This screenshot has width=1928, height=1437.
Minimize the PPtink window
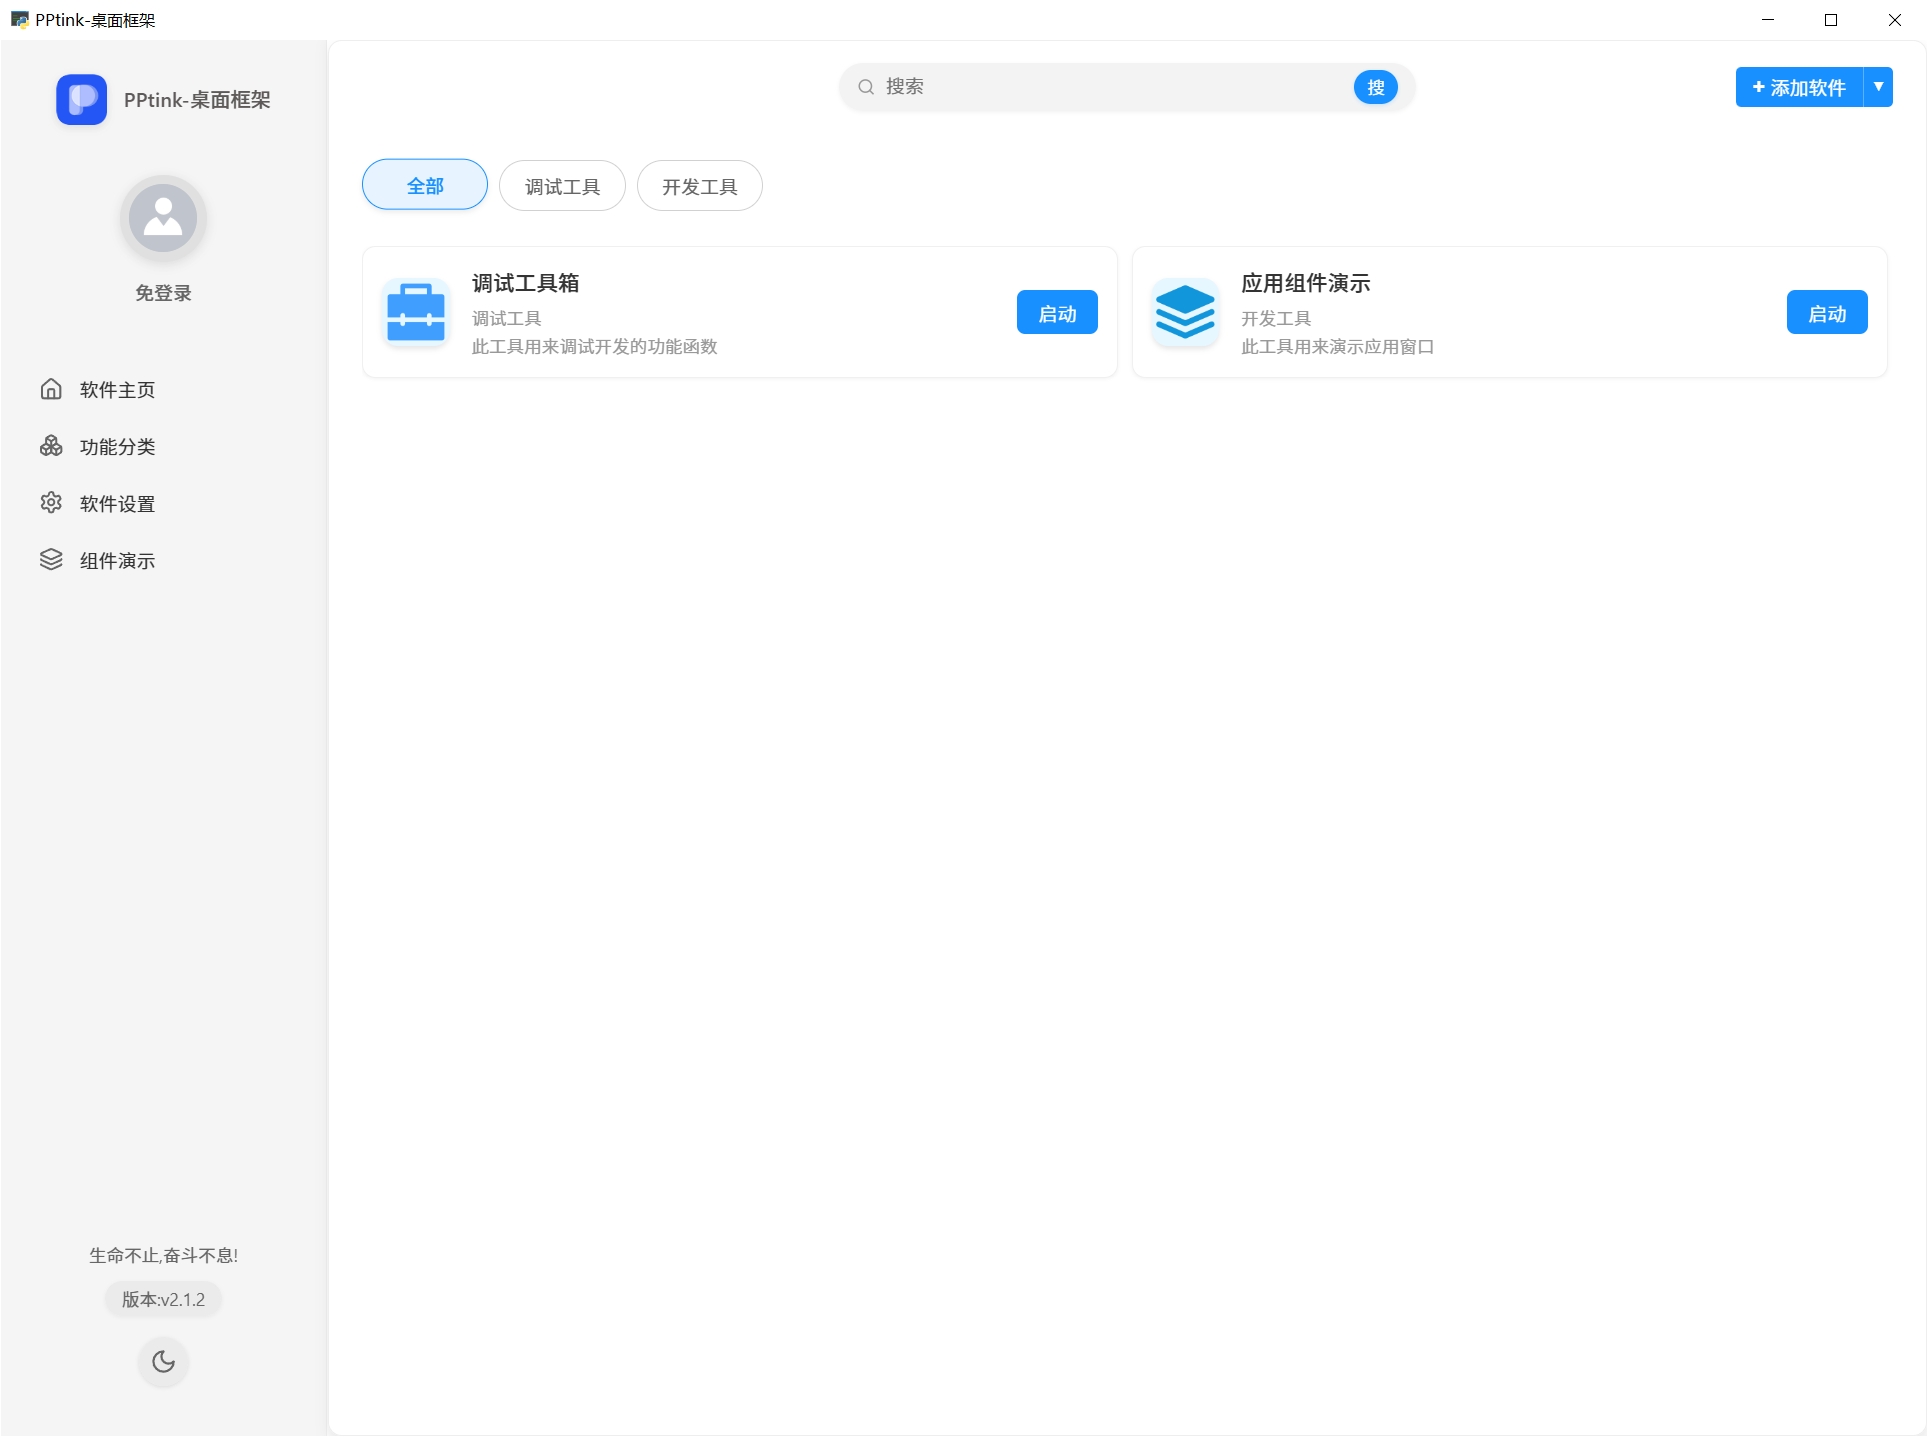(x=1768, y=19)
